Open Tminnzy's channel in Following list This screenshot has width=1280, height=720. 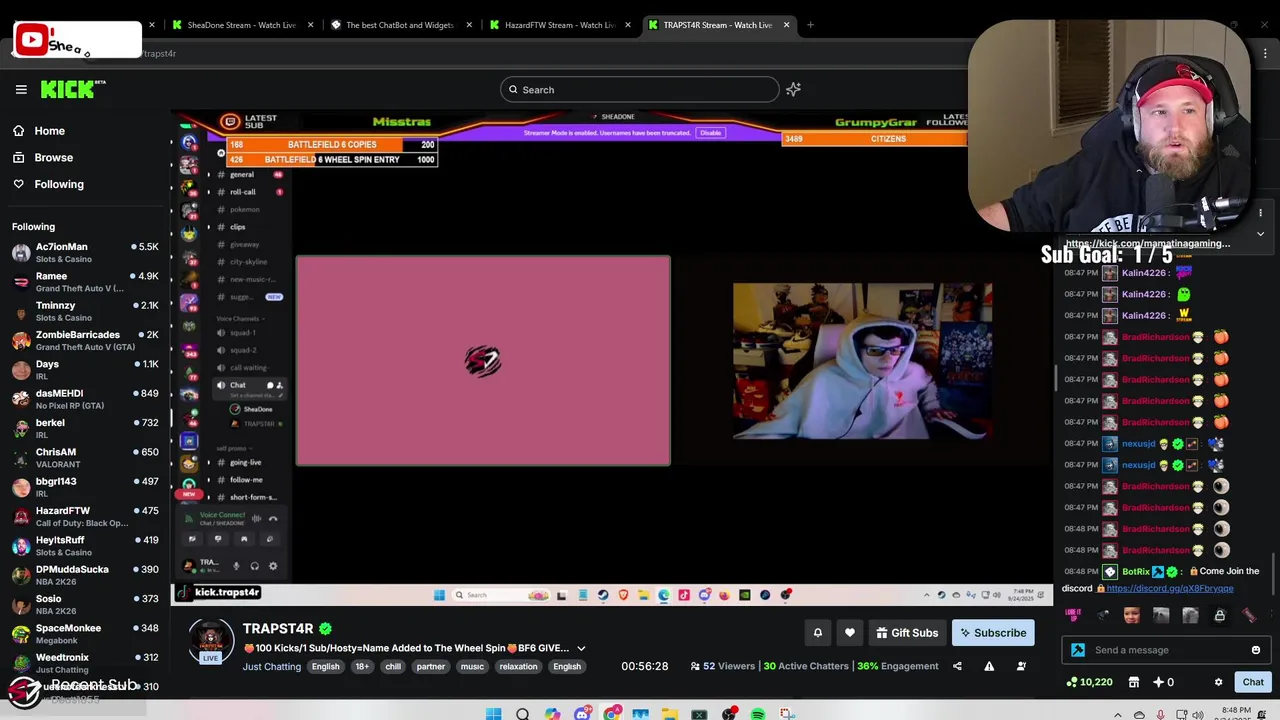pos(85,311)
